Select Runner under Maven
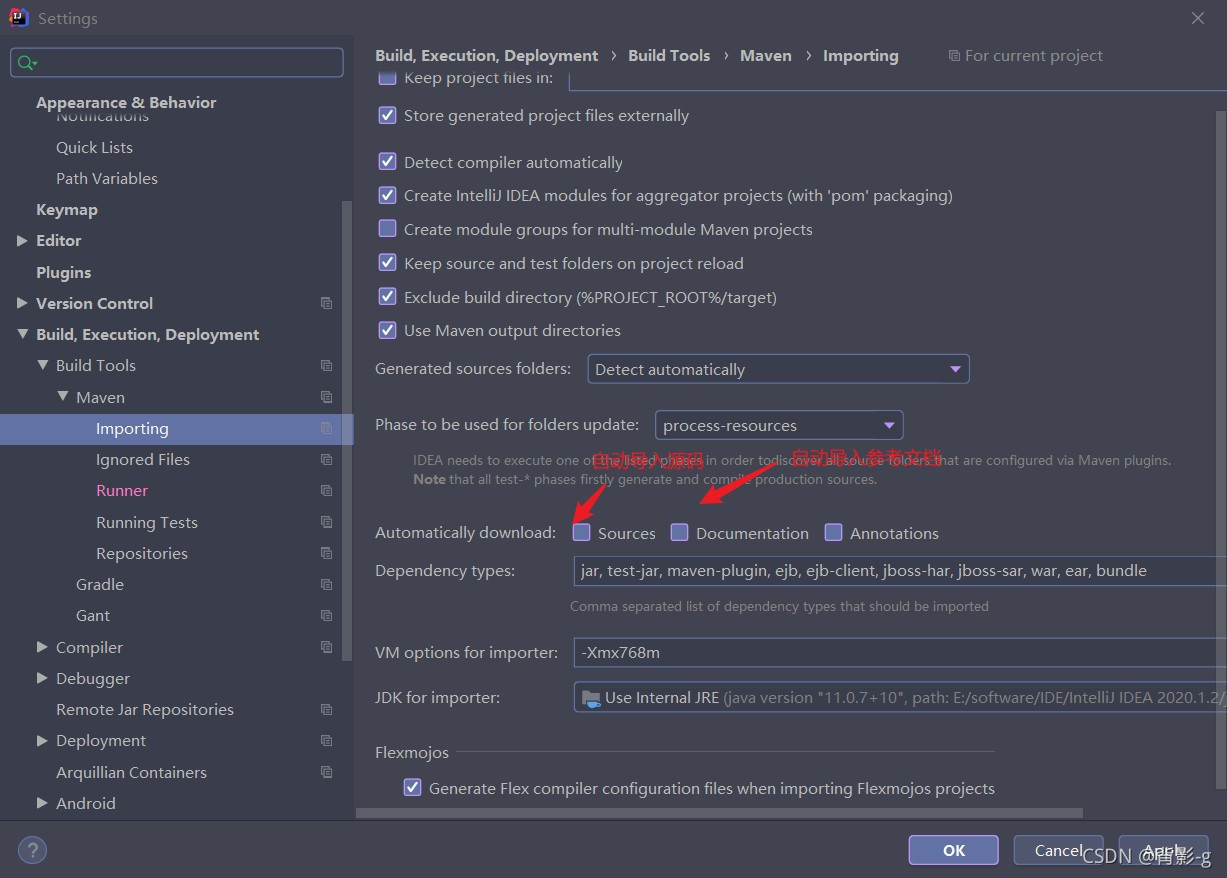 click(122, 490)
